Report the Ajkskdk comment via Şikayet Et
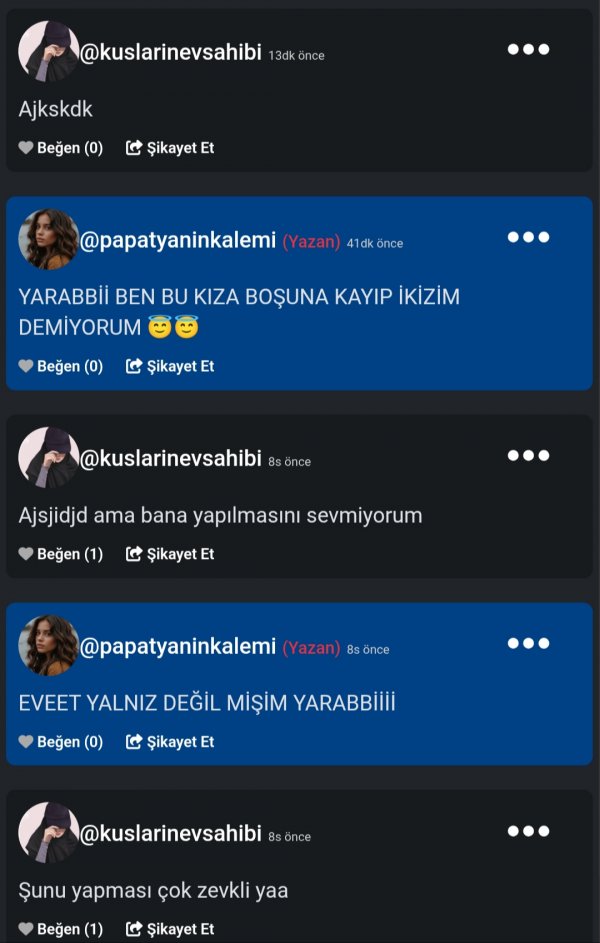Screen dimensions: 600x943 tap(170, 148)
